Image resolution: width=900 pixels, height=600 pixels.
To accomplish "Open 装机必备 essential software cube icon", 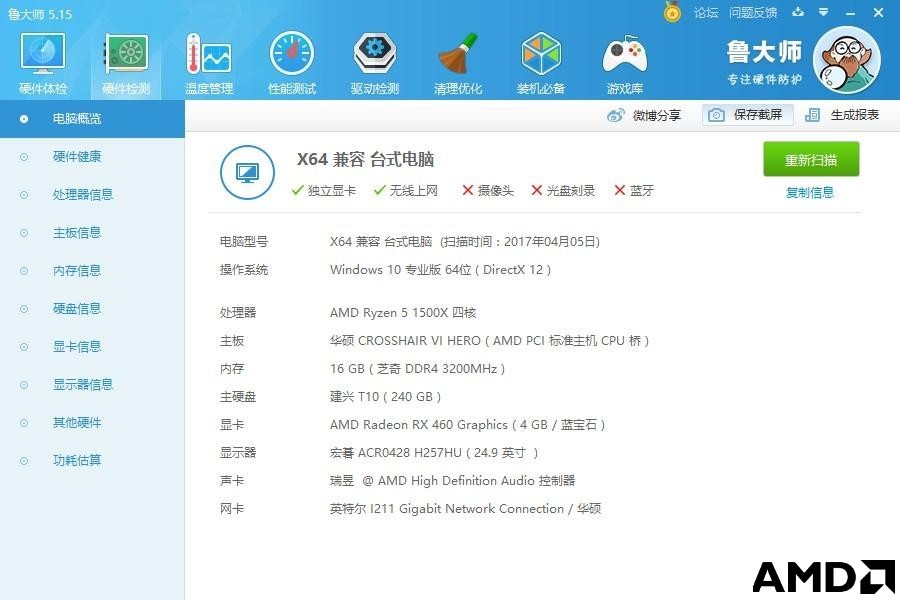I will pos(541,64).
